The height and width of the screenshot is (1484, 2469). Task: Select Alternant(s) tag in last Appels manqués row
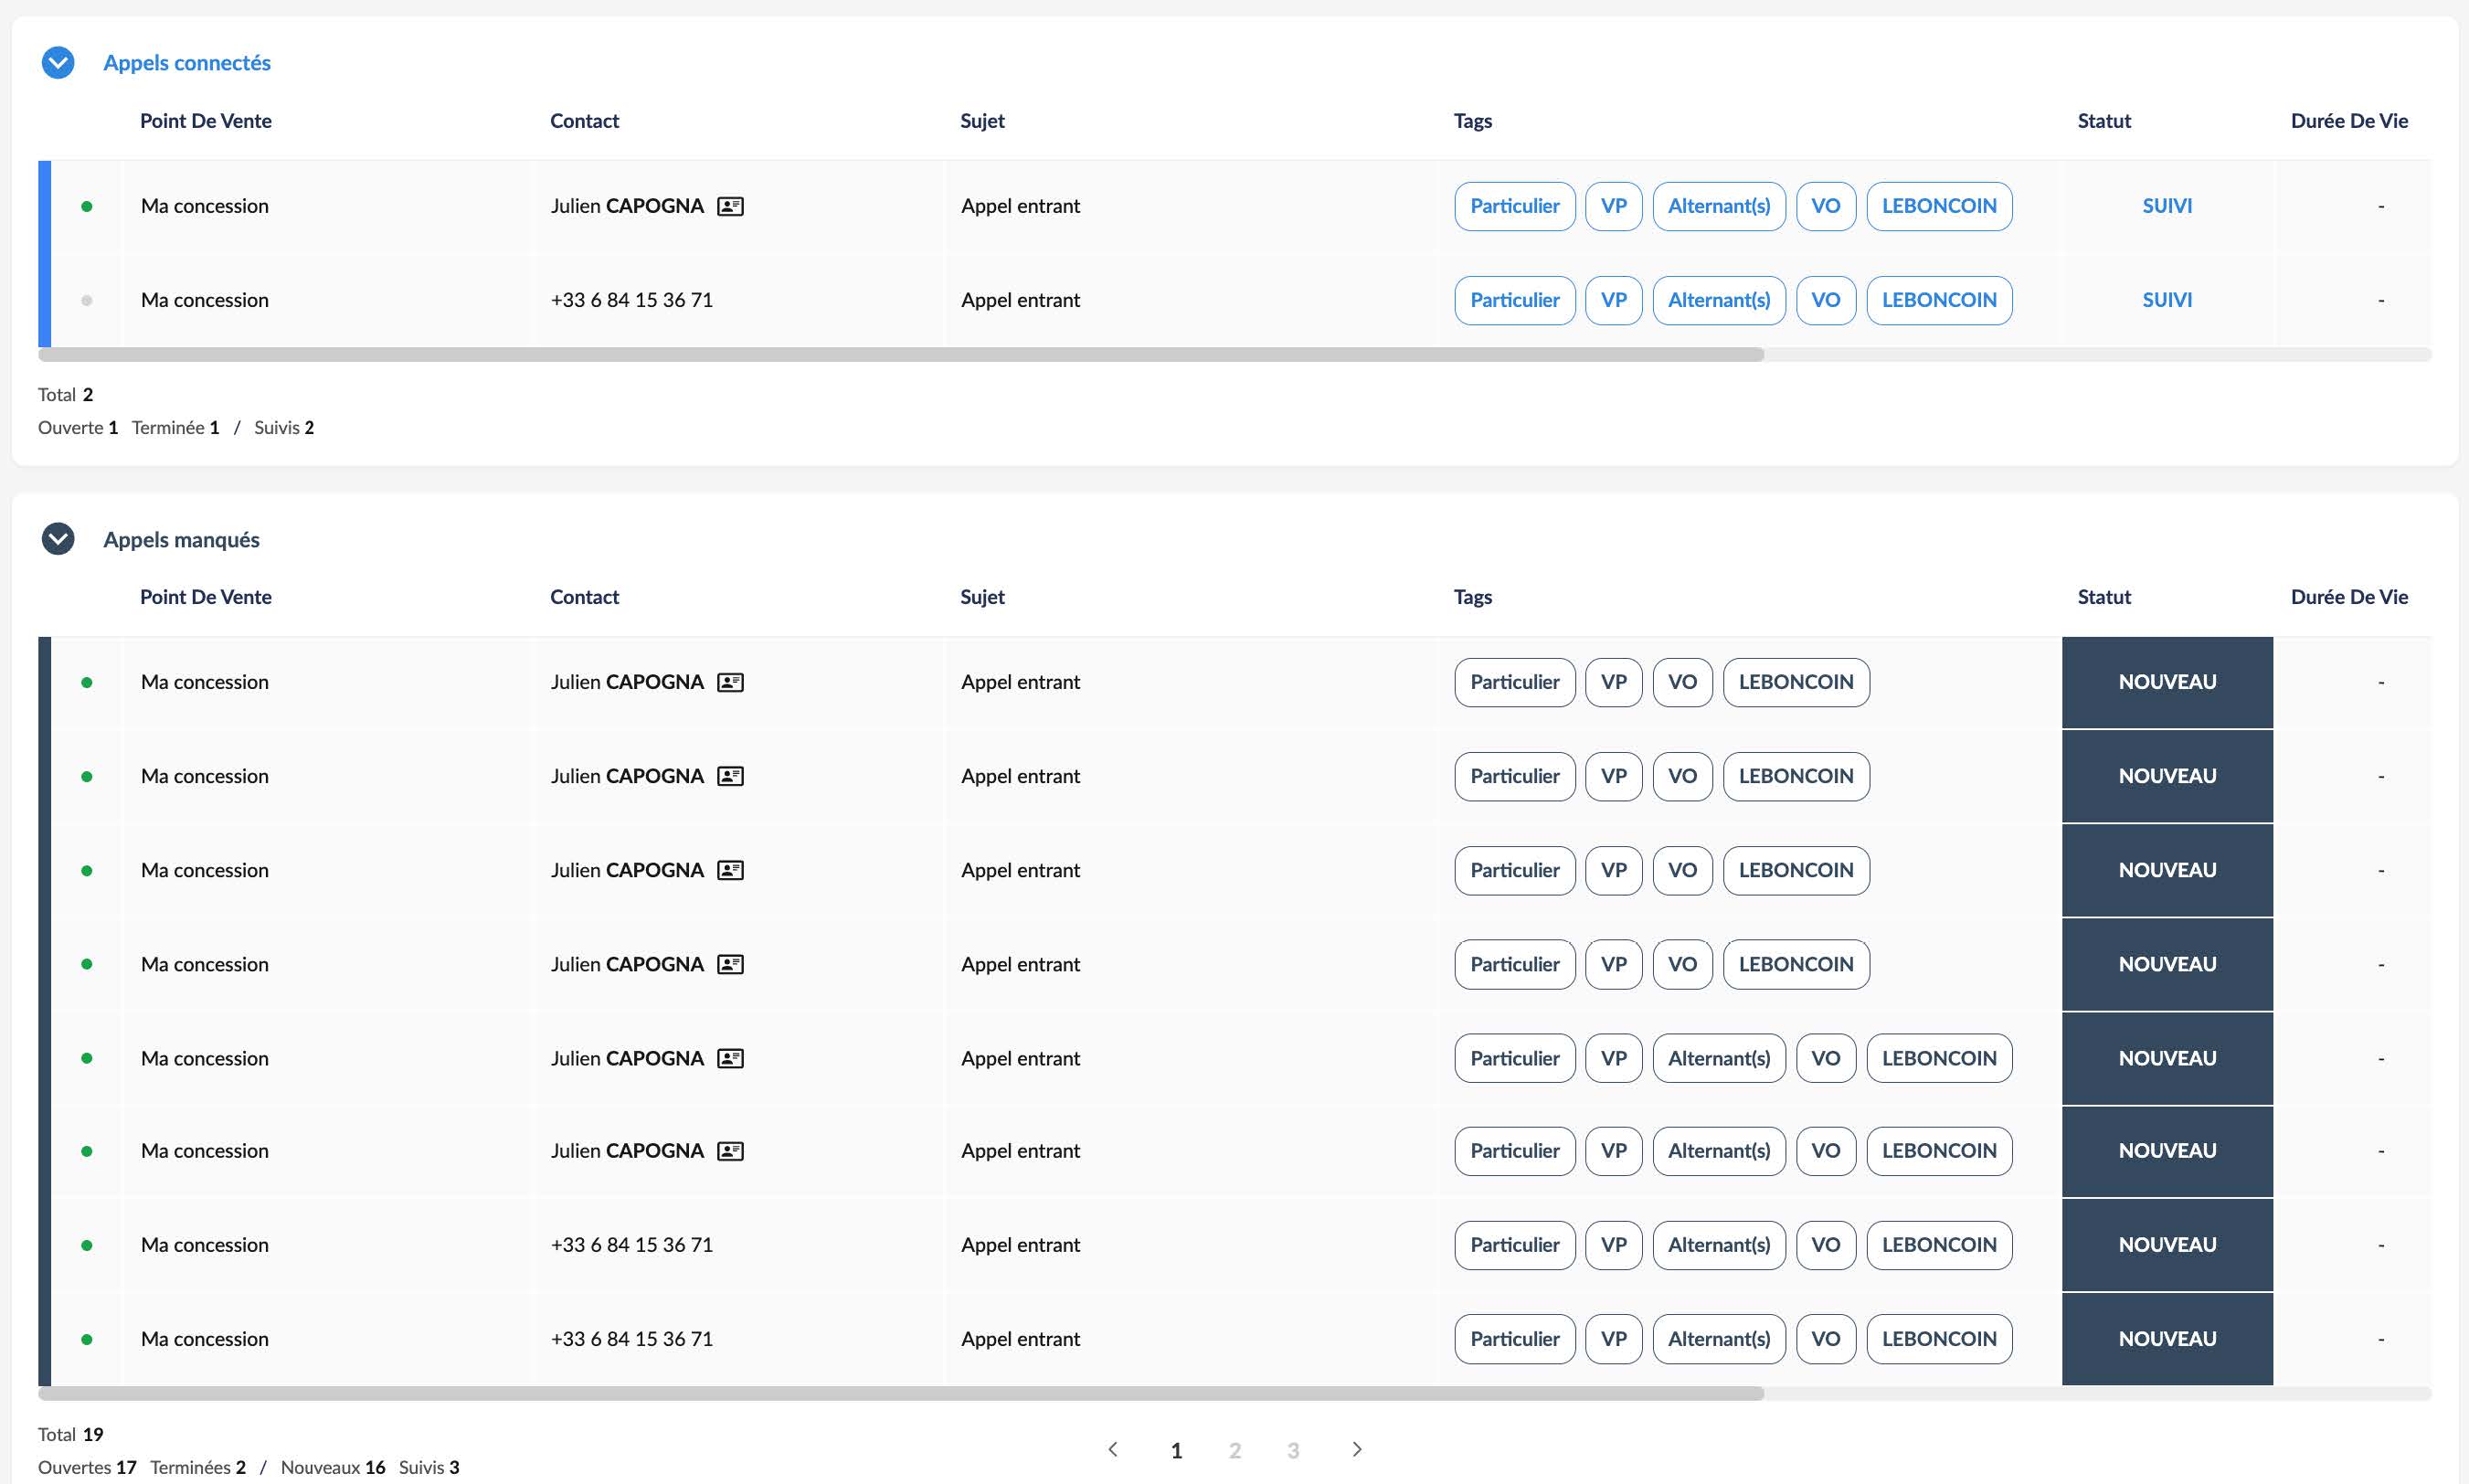click(x=1719, y=1339)
